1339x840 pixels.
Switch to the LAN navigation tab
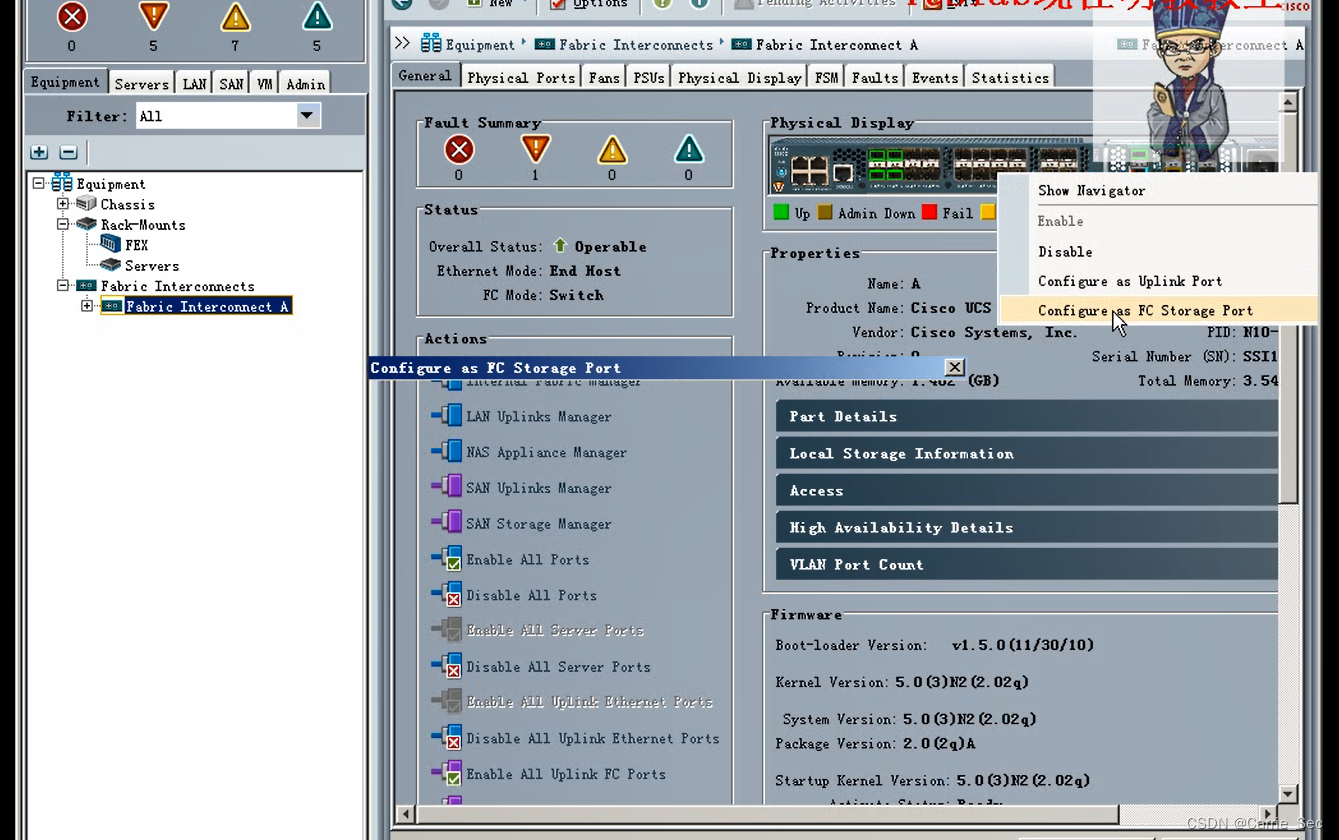coord(194,84)
